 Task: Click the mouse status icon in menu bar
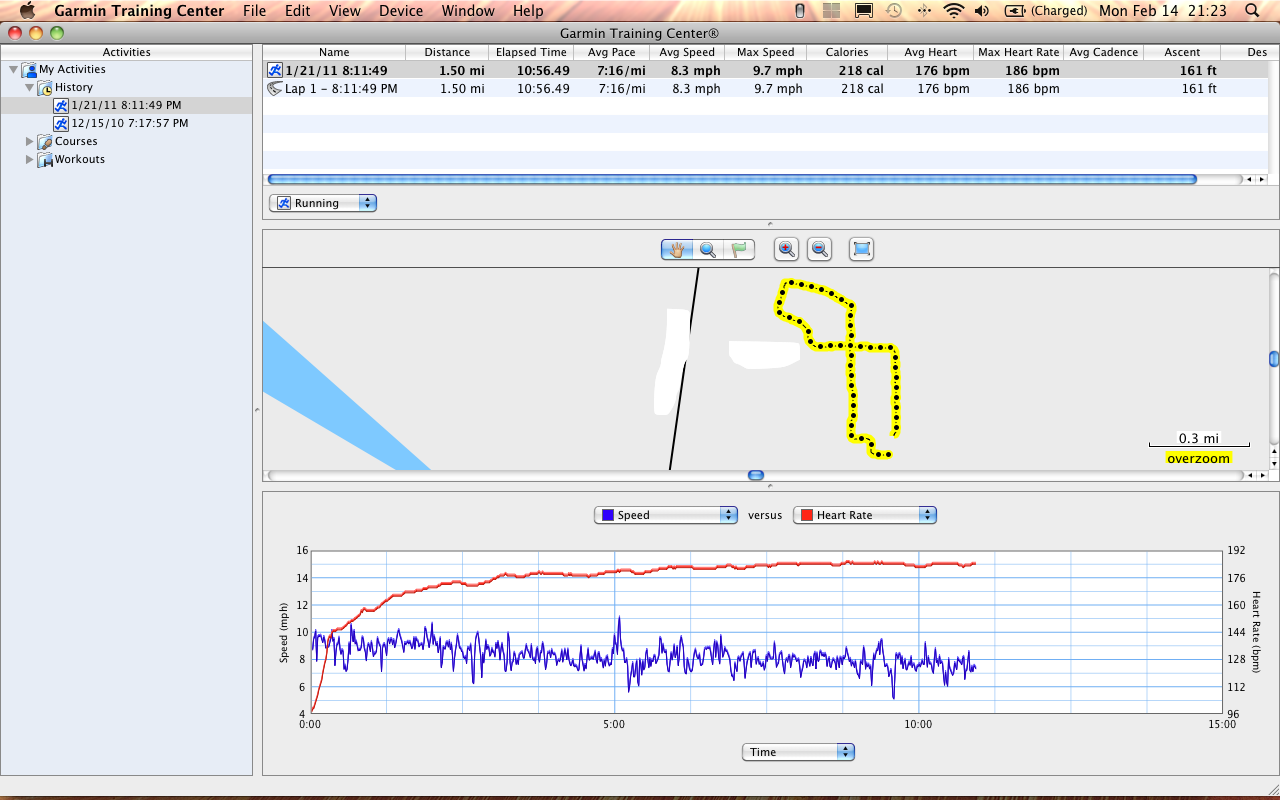click(799, 11)
